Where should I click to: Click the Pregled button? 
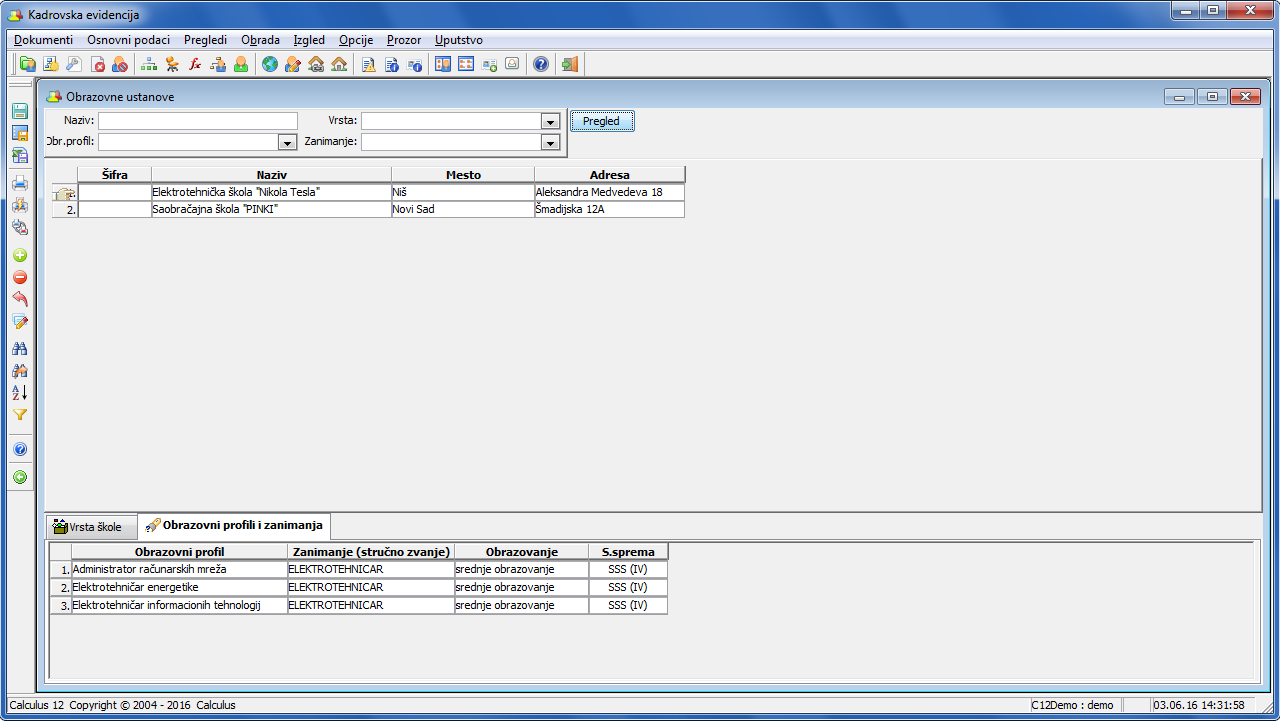602,121
